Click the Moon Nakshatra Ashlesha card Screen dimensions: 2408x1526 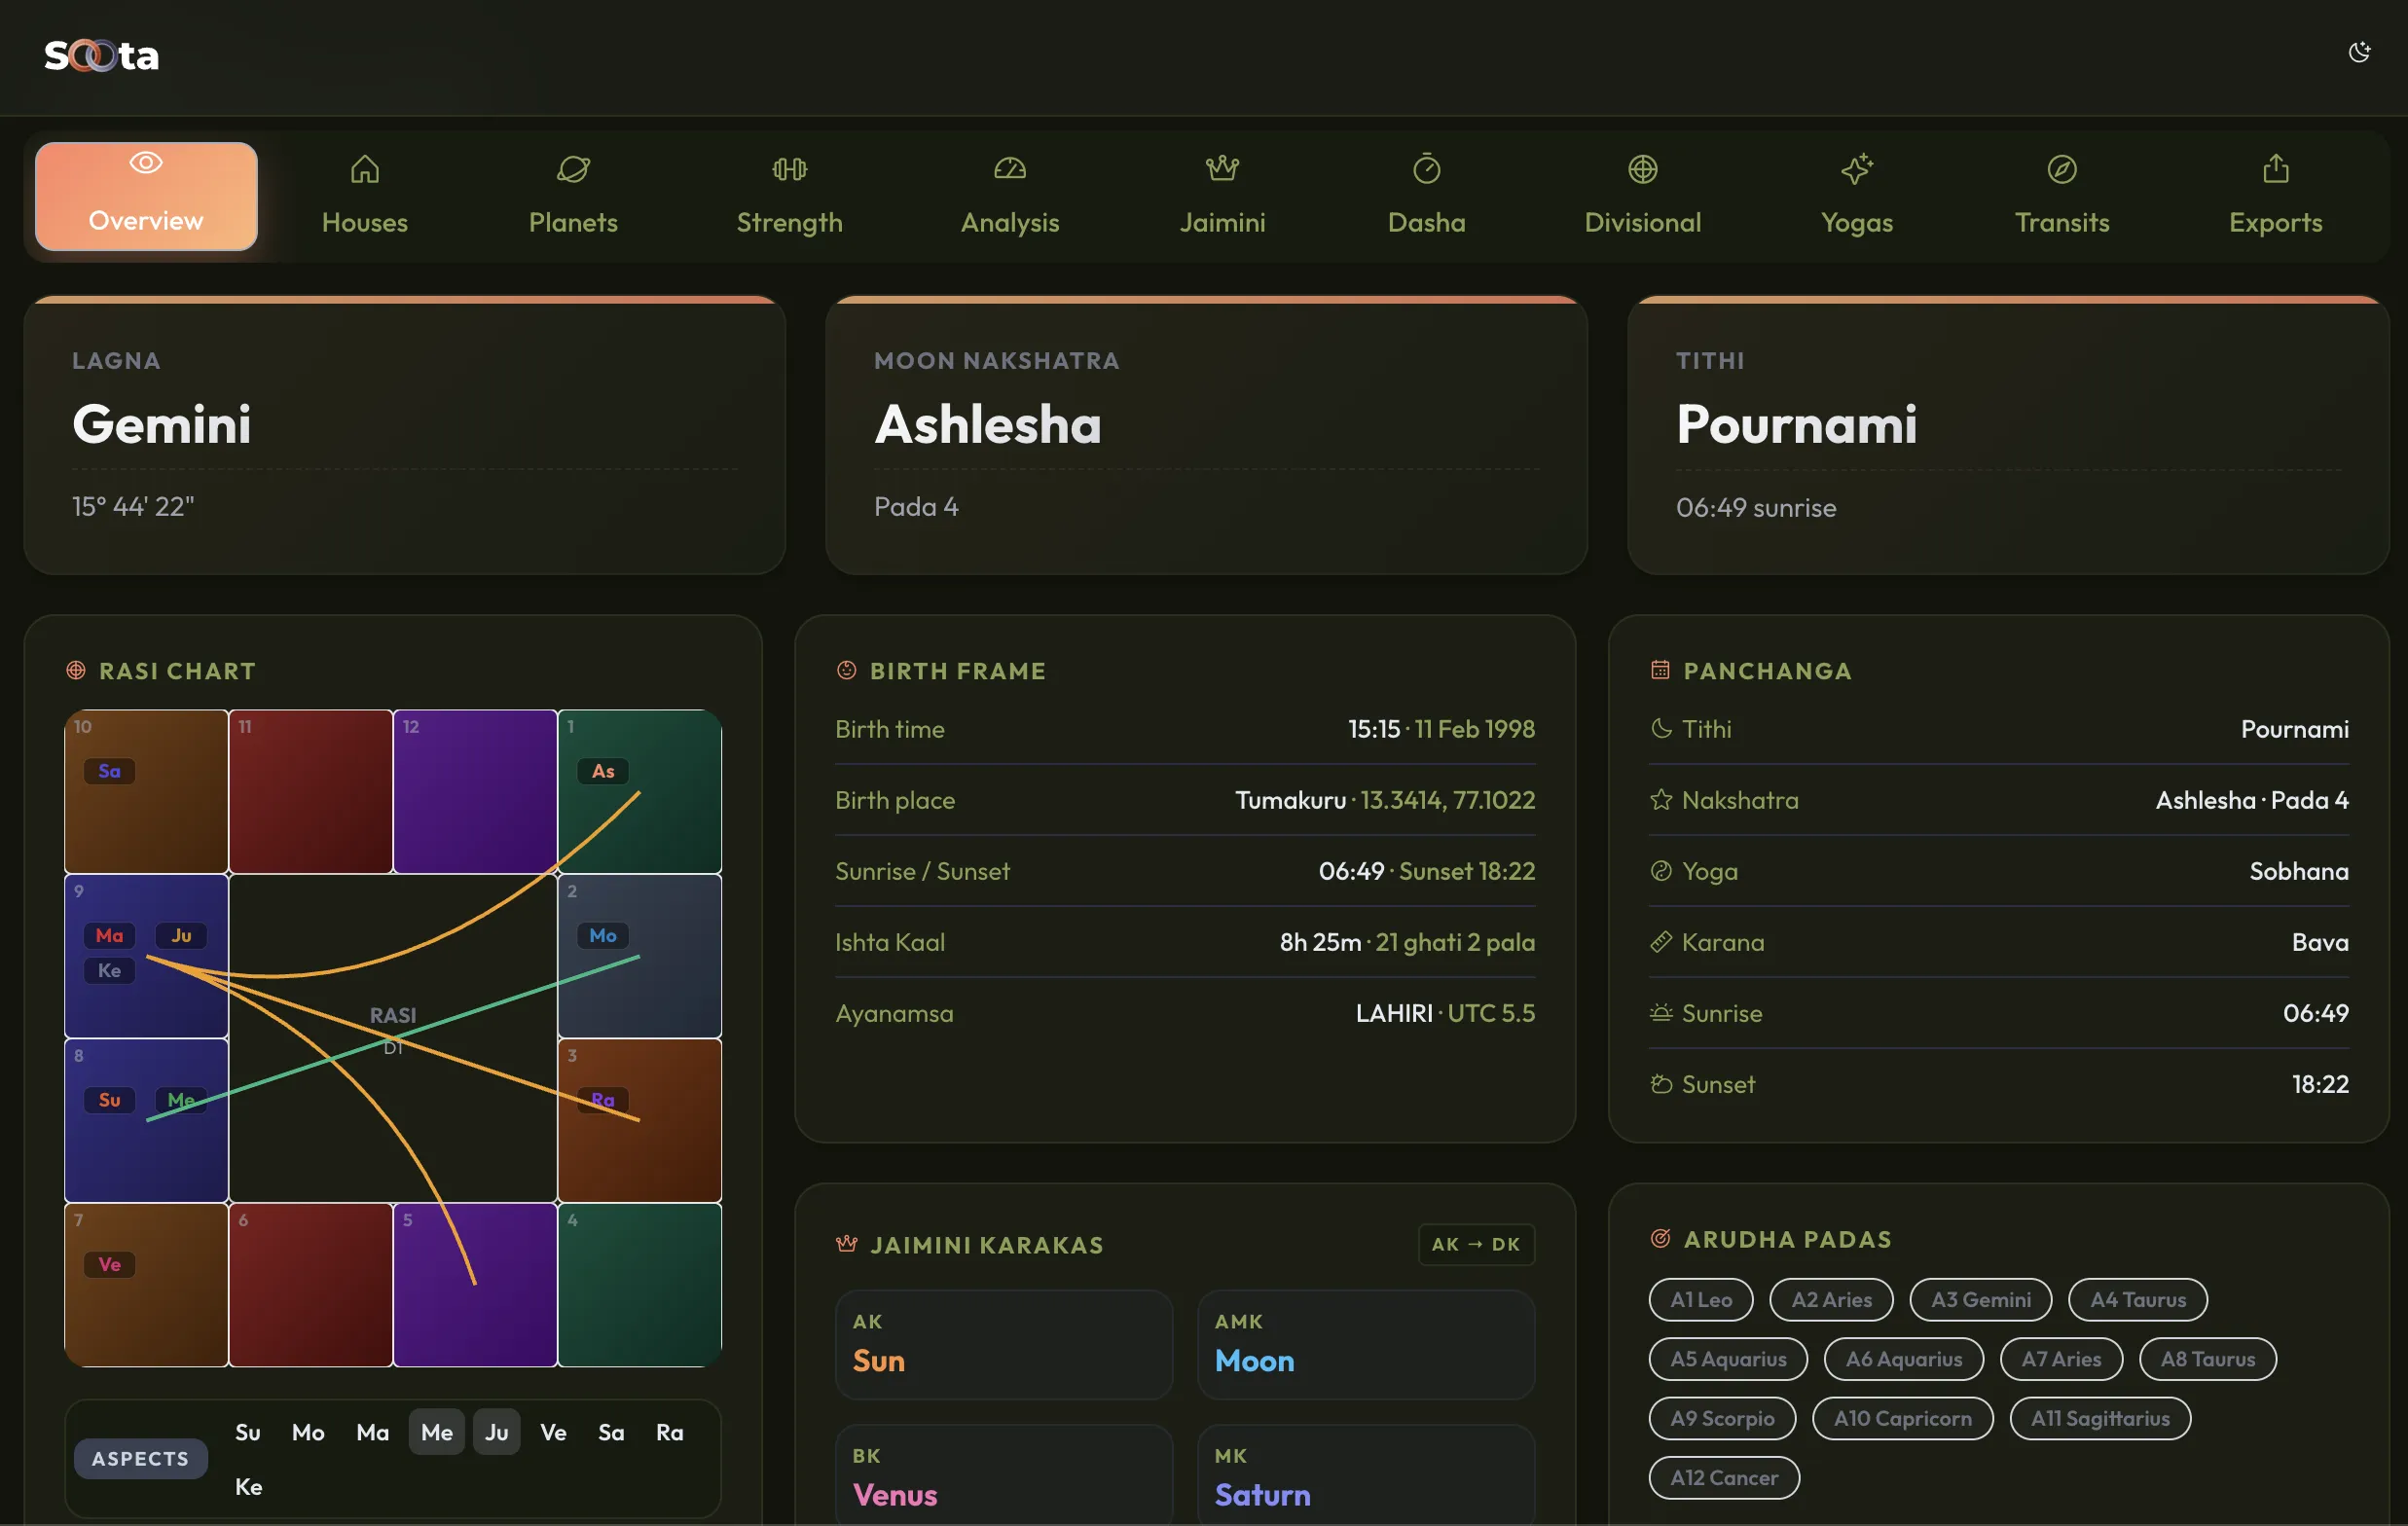[1207, 435]
